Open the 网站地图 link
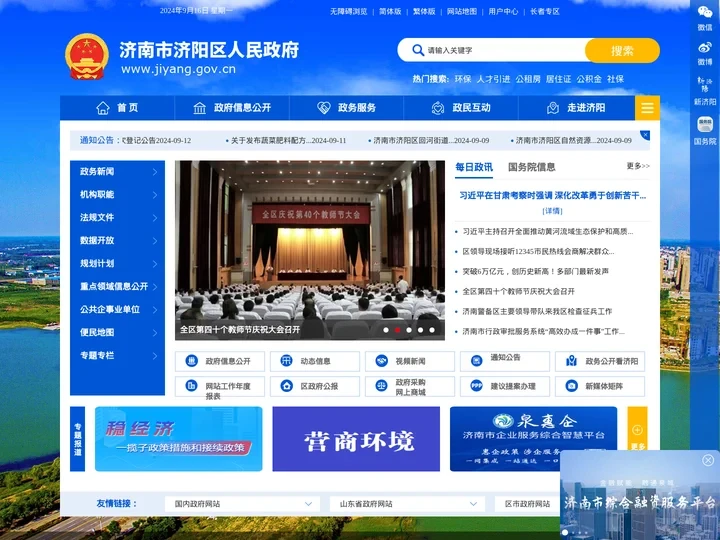Image resolution: width=720 pixels, height=540 pixels. tap(462, 11)
